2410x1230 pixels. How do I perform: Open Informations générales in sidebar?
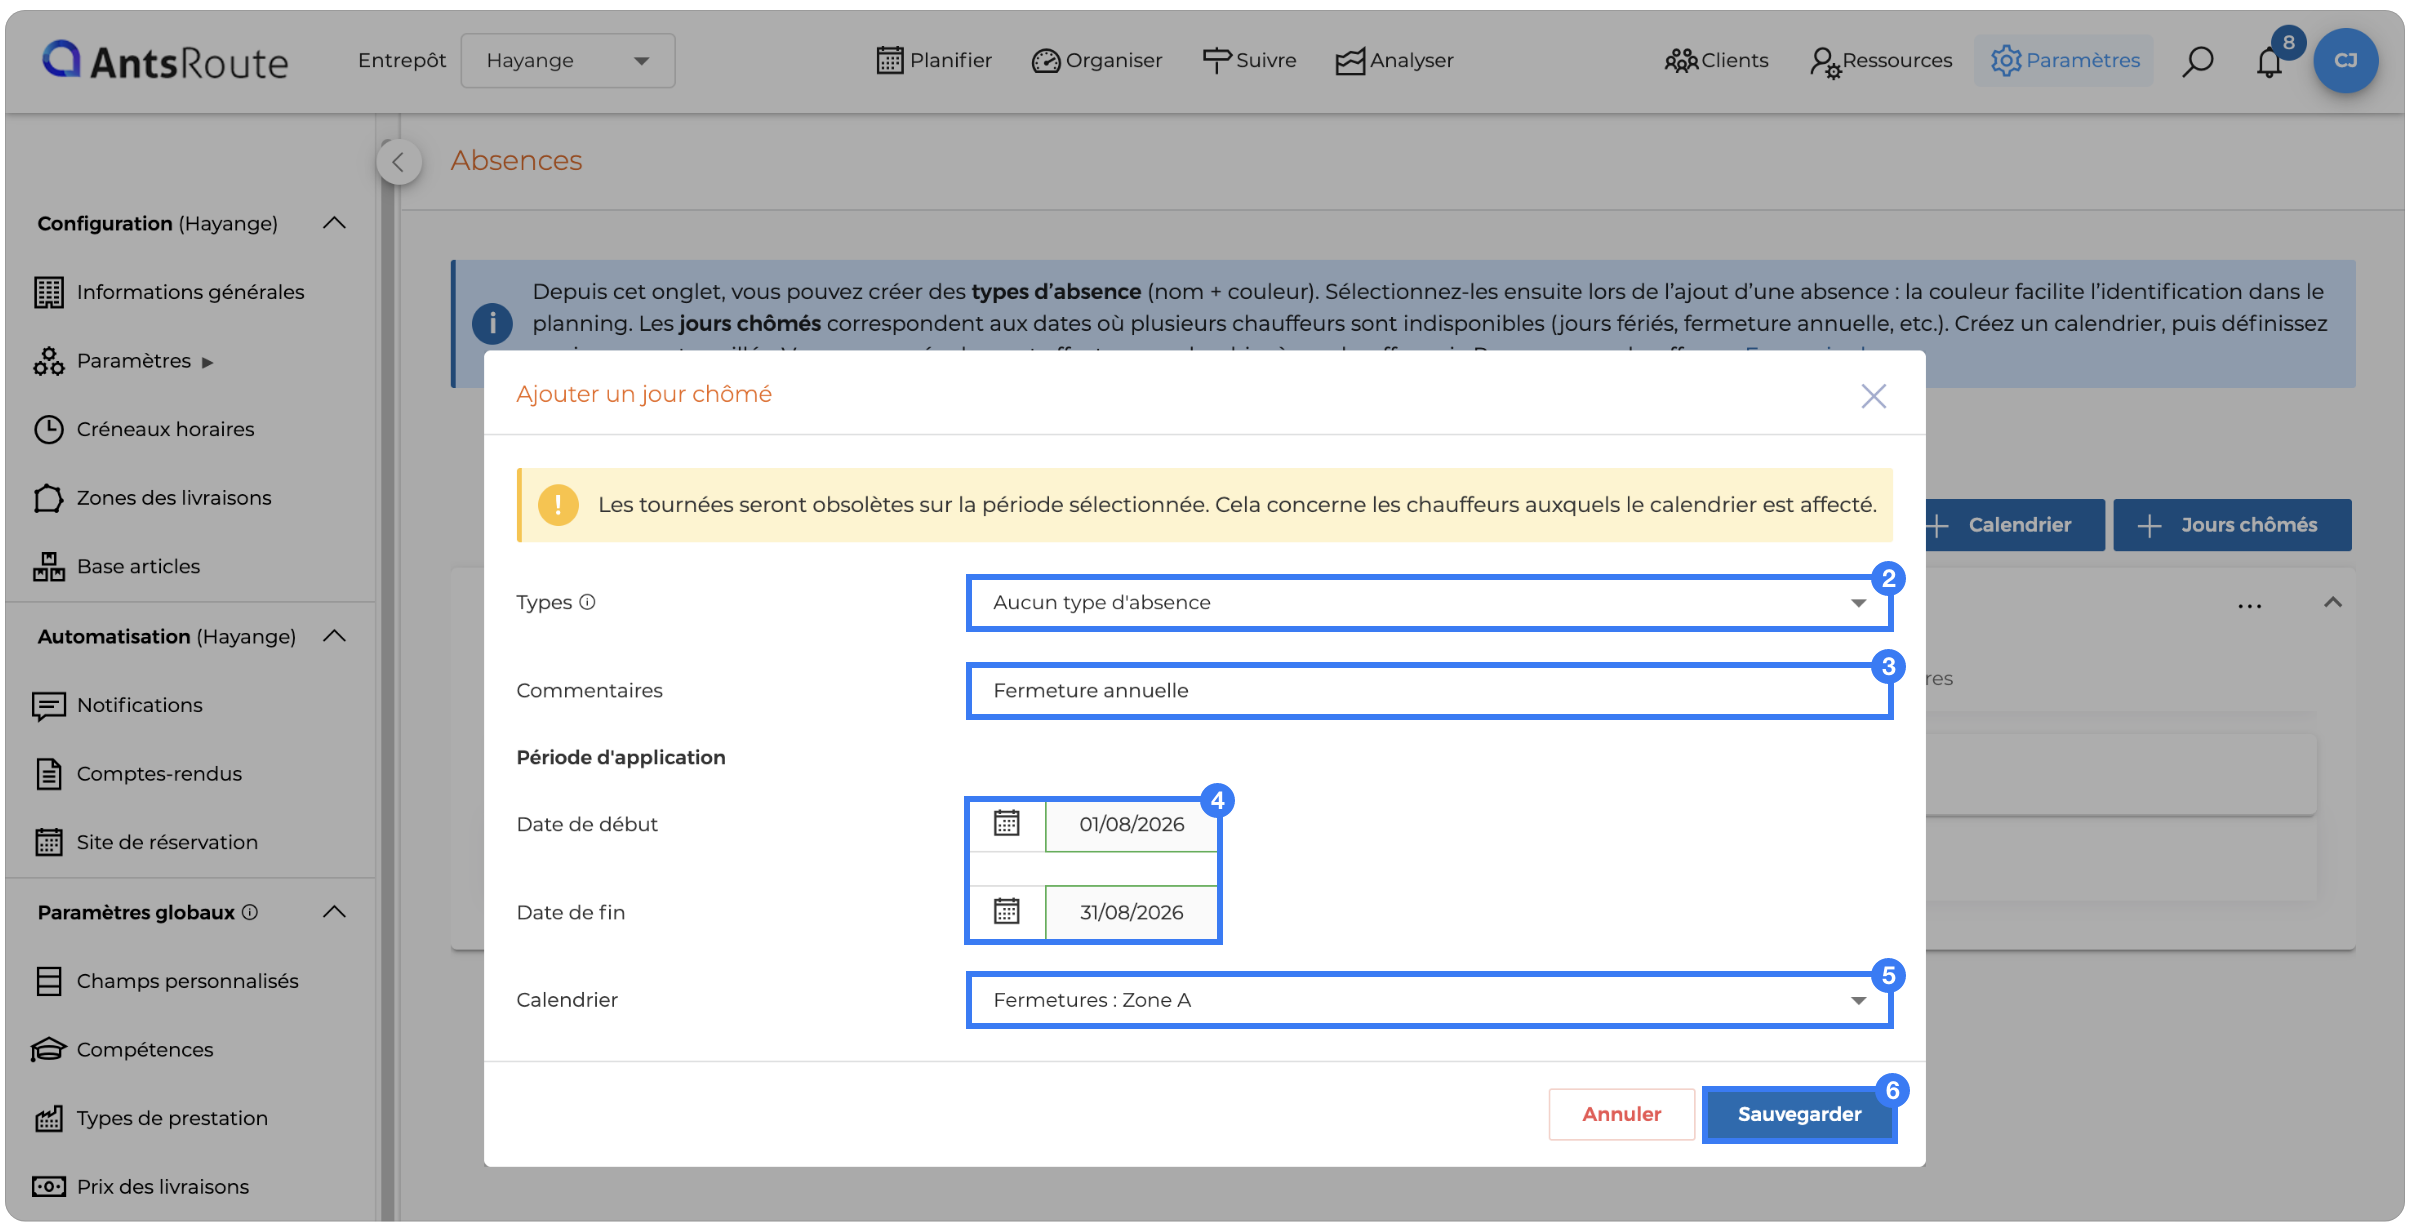(170, 292)
